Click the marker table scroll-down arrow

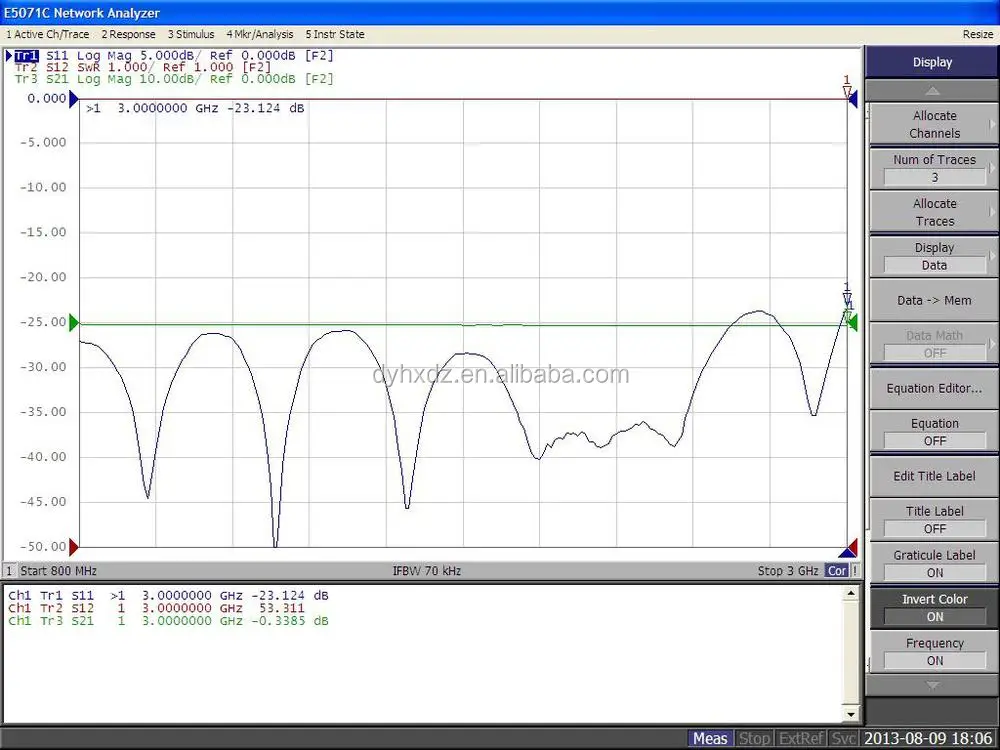pos(850,715)
